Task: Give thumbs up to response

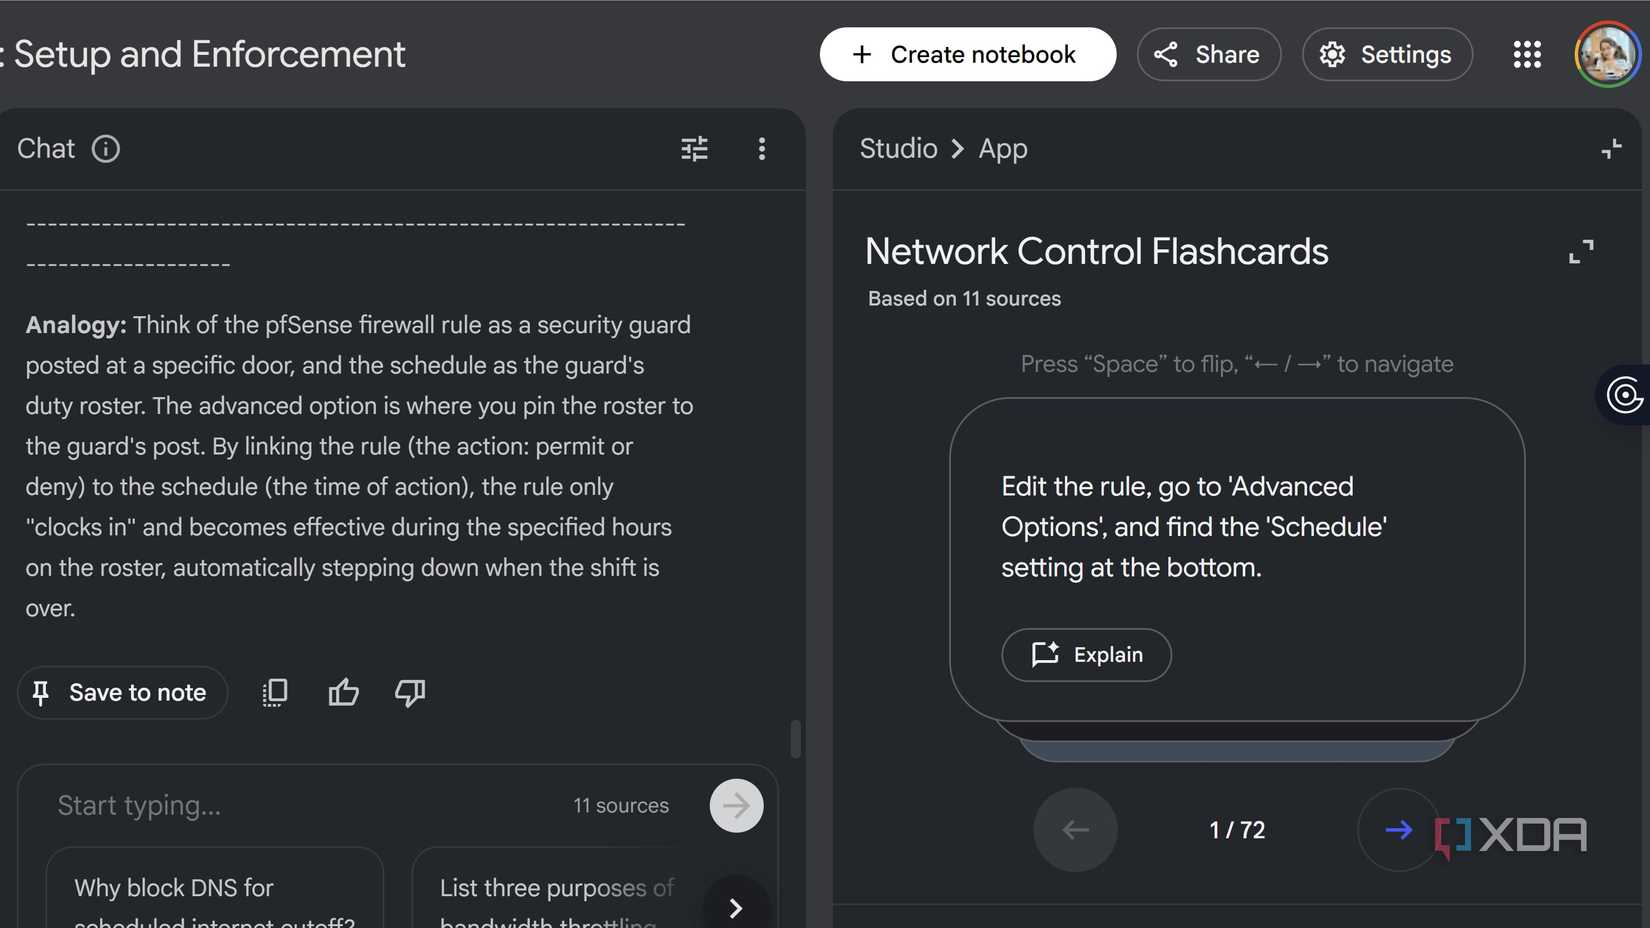Action: pos(343,692)
